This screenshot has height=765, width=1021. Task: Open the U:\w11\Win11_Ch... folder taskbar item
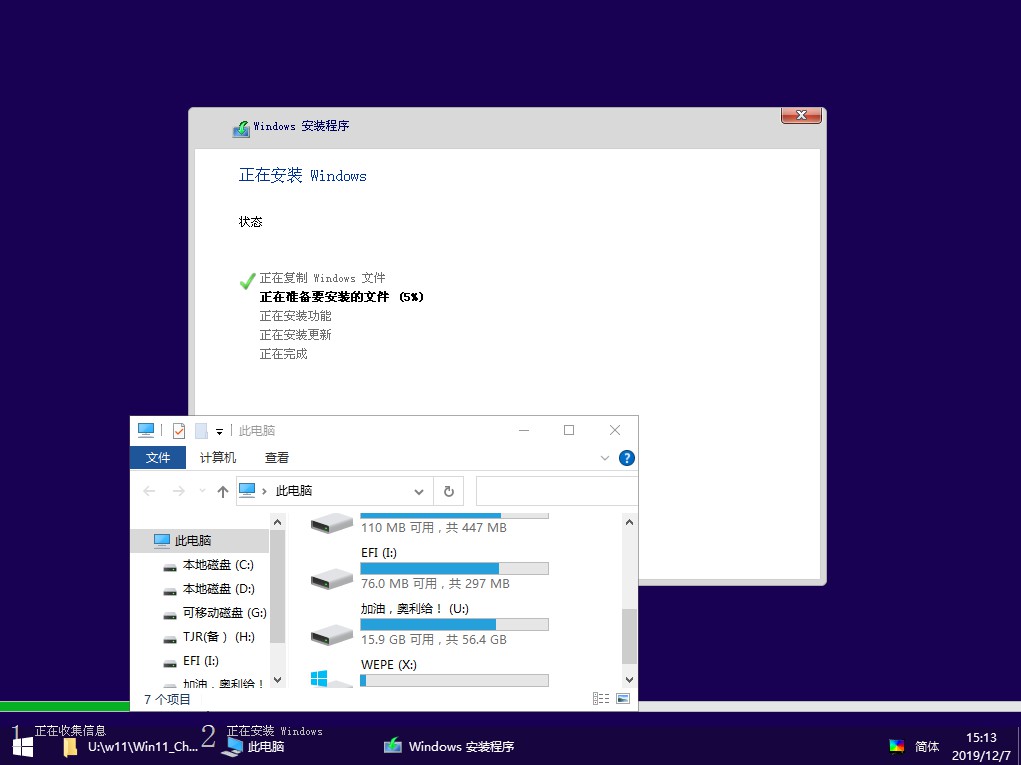(130, 747)
